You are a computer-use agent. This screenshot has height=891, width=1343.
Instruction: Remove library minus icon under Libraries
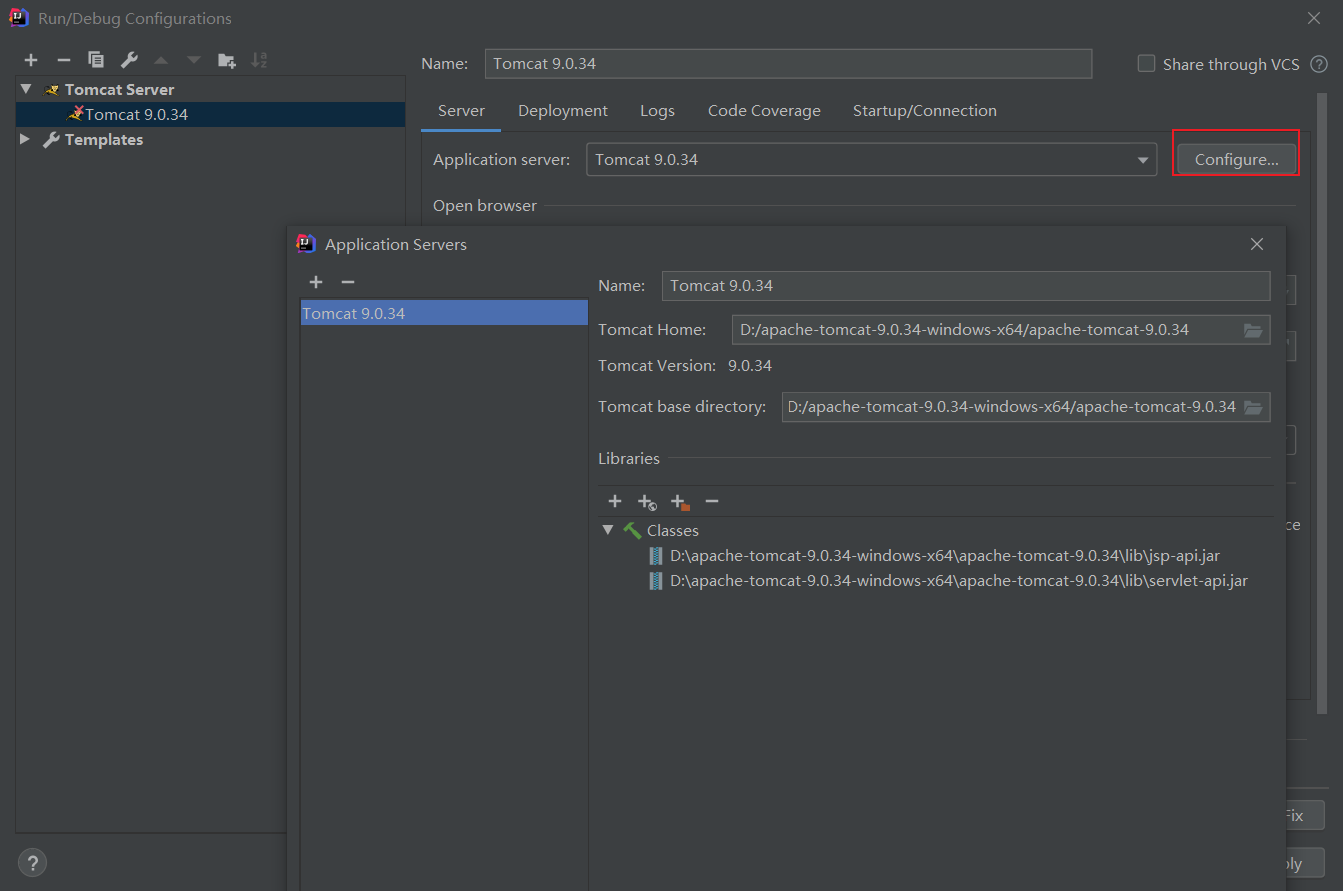[712, 501]
